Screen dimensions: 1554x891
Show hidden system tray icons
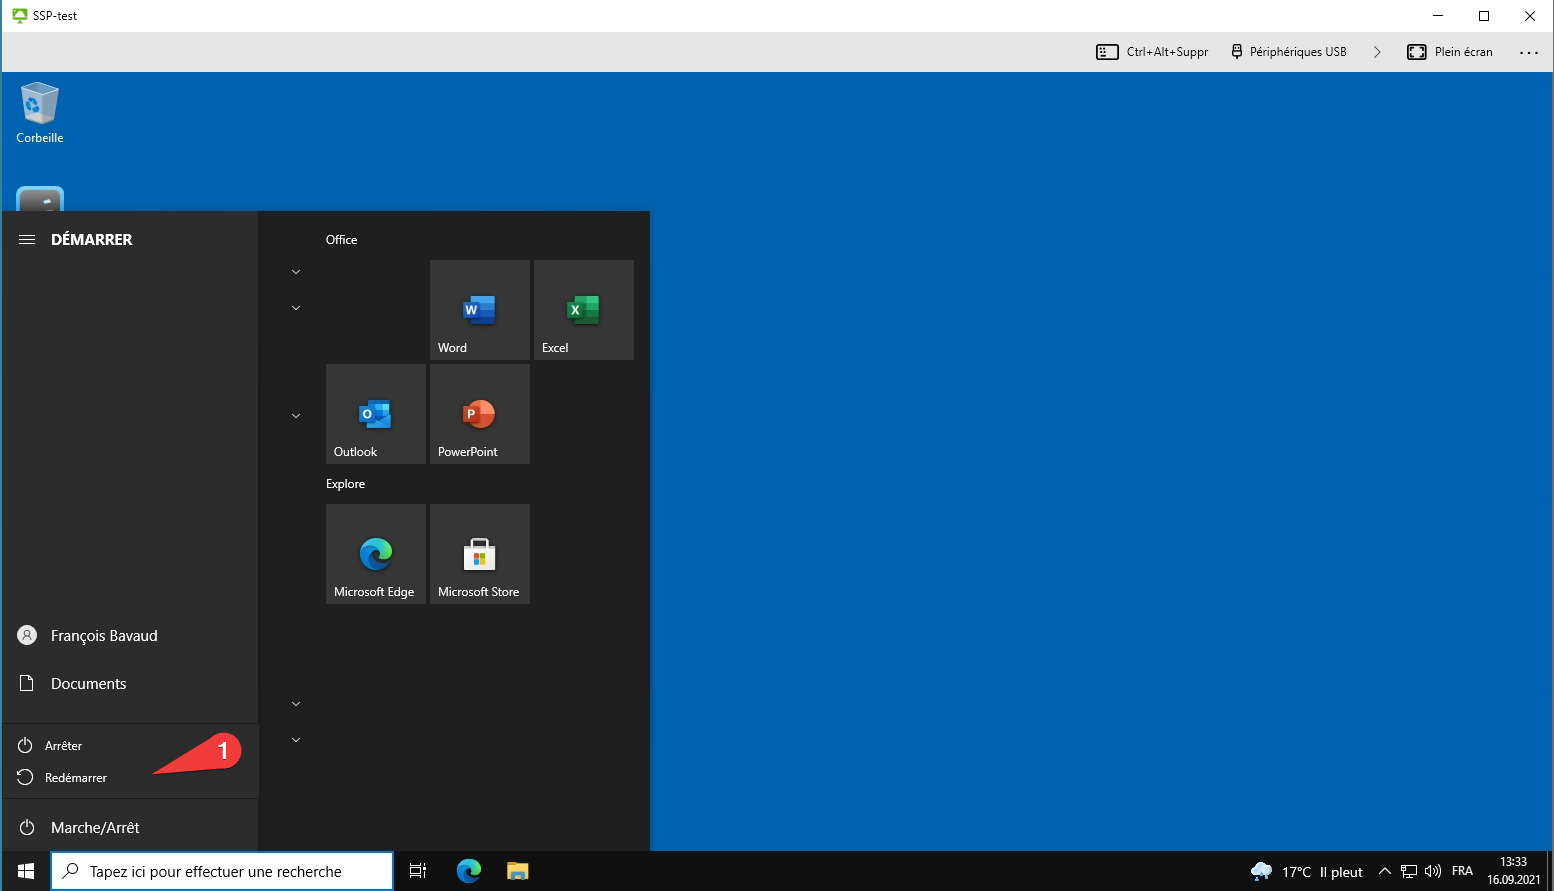click(x=1384, y=871)
